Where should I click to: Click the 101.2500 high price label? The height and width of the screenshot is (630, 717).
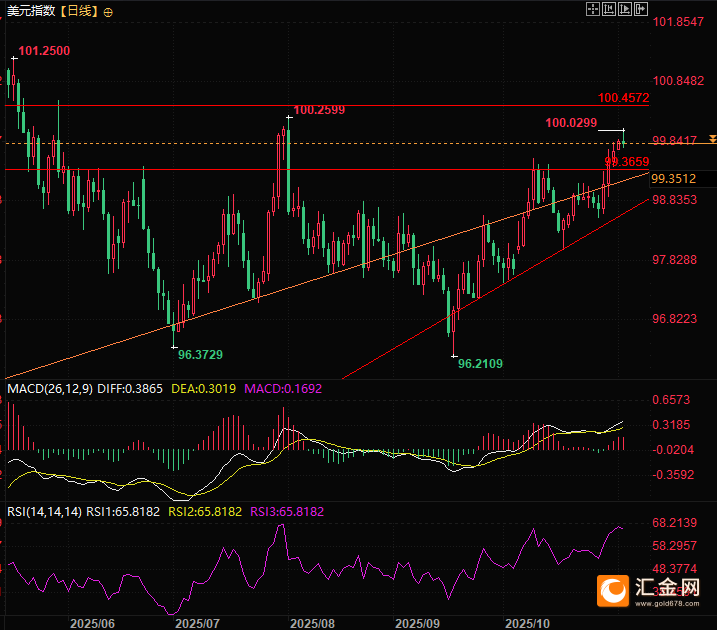(x=44, y=50)
